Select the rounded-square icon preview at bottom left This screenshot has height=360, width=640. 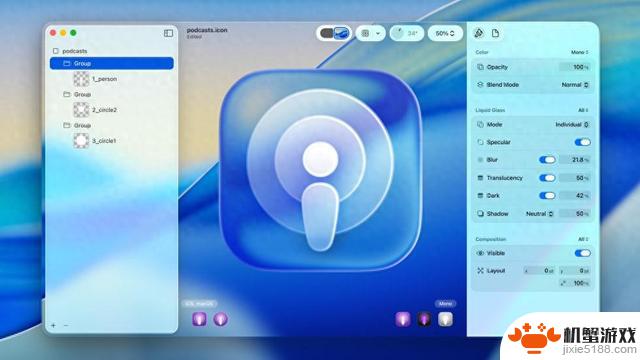point(200,319)
